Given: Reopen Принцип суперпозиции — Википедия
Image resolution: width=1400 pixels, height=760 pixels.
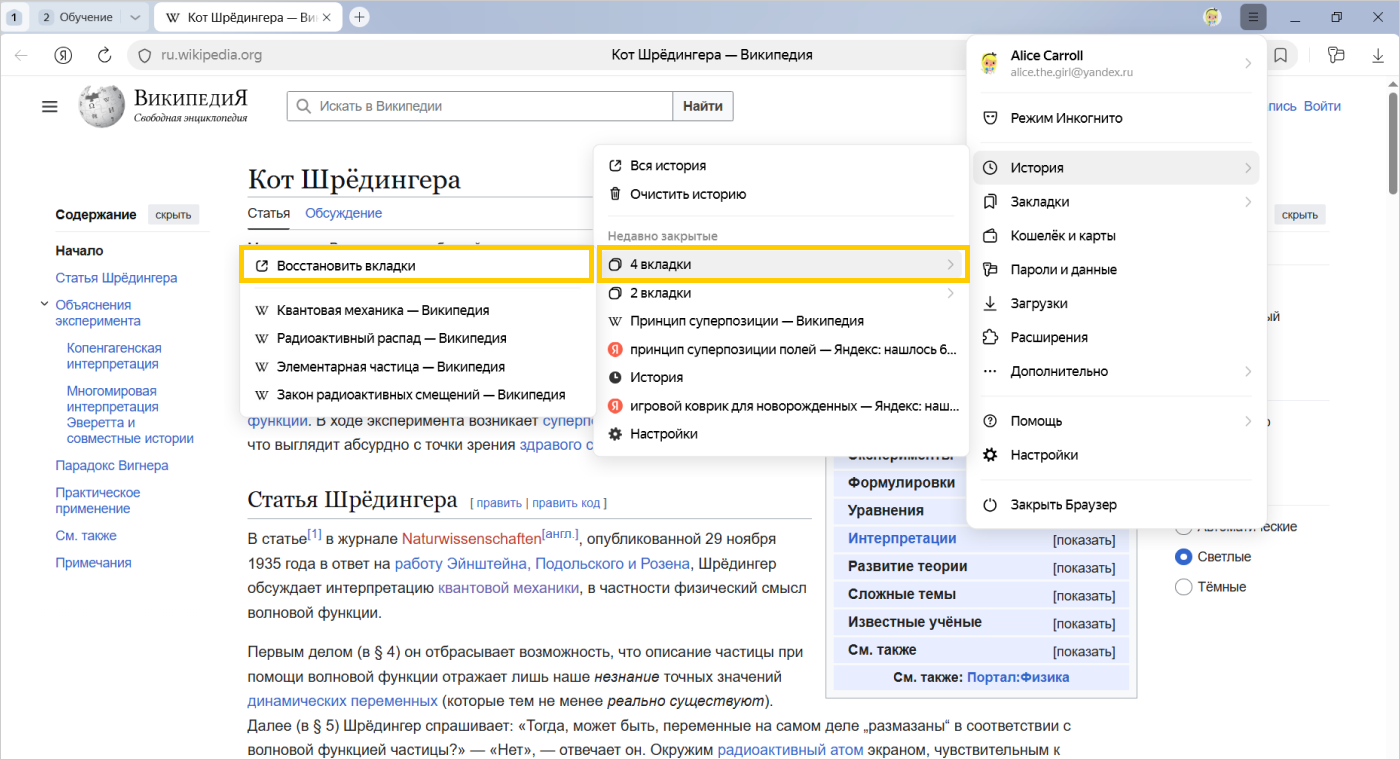Looking at the screenshot, I should (783, 321).
